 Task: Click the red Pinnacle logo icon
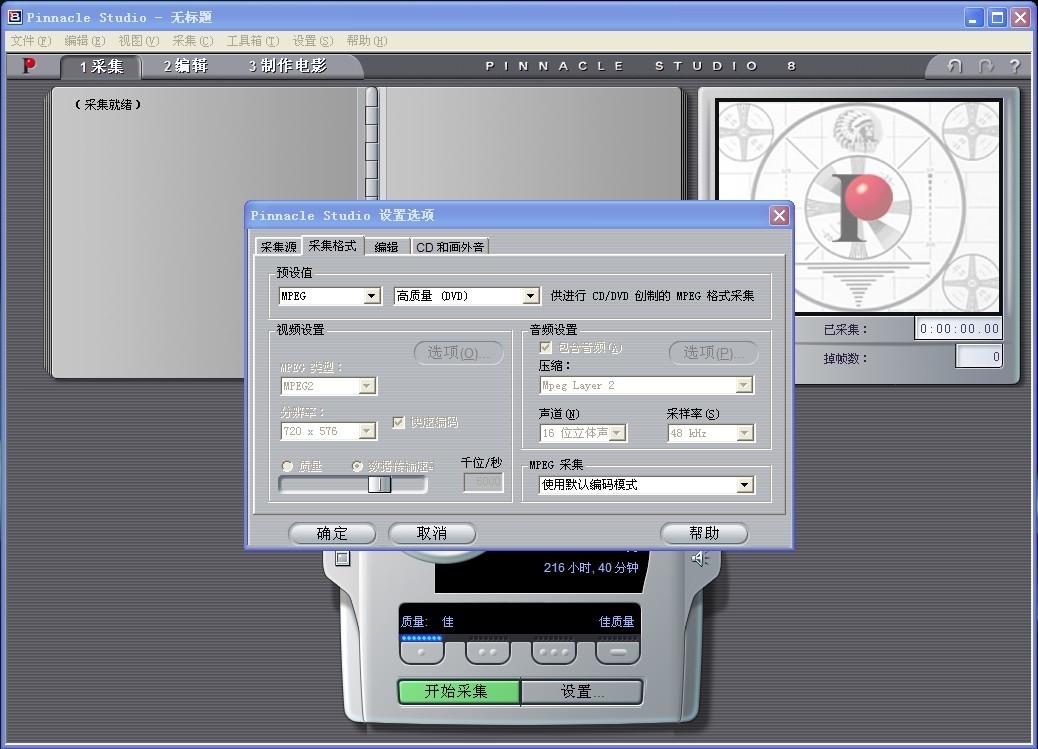(x=29, y=66)
